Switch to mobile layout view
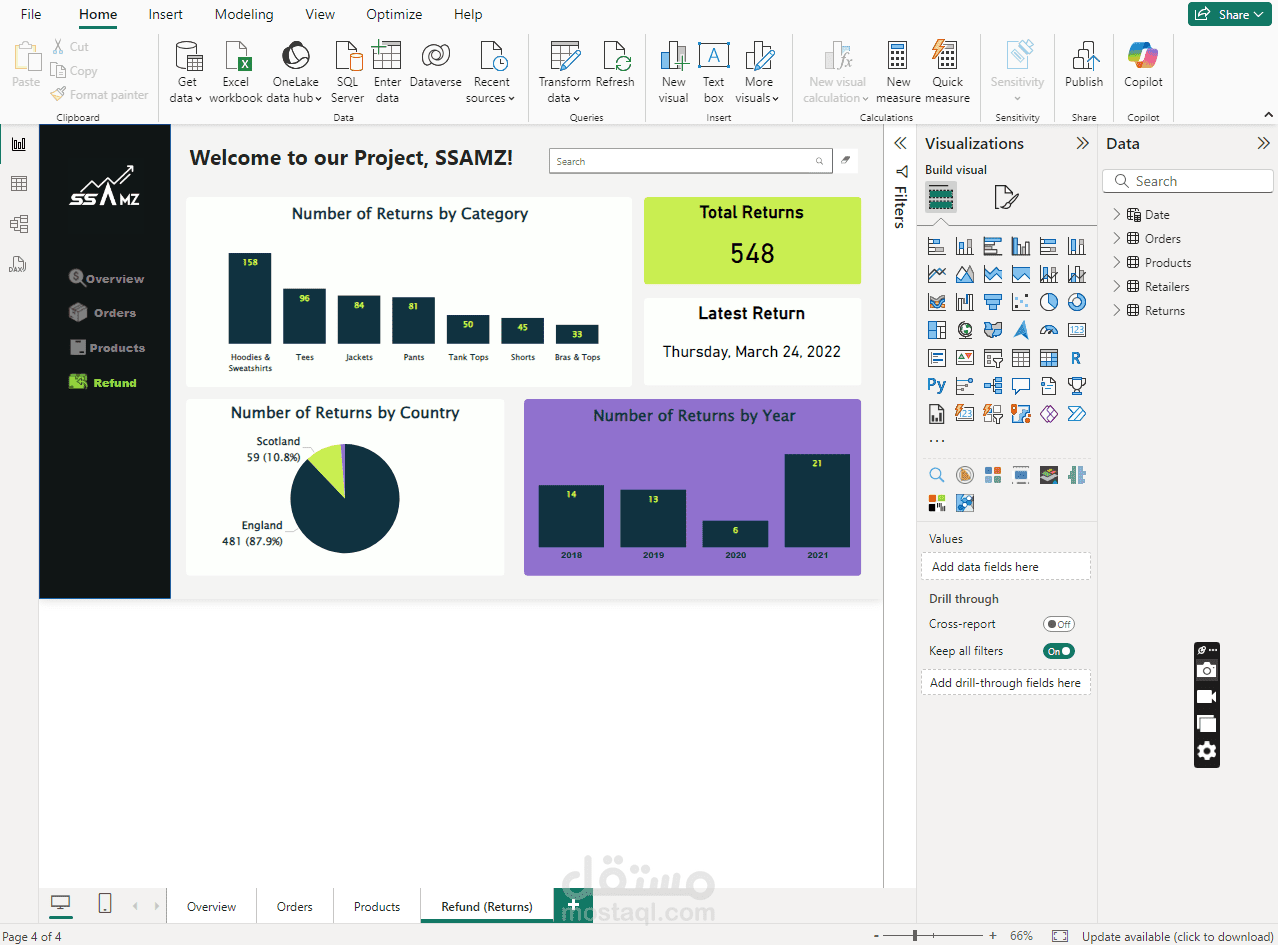1278x945 pixels. point(105,904)
